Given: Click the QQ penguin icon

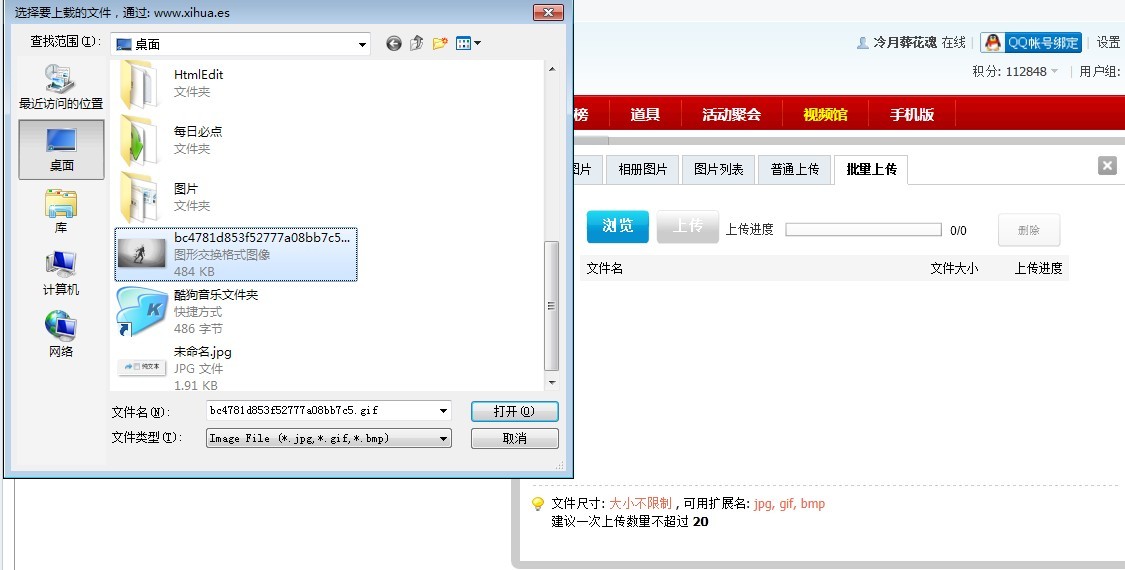Looking at the screenshot, I should pyautogui.click(x=992, y=42).
